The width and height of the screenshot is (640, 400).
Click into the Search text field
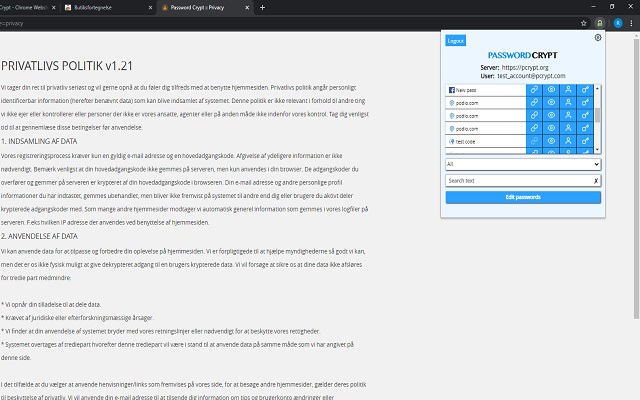pos(518,180)
